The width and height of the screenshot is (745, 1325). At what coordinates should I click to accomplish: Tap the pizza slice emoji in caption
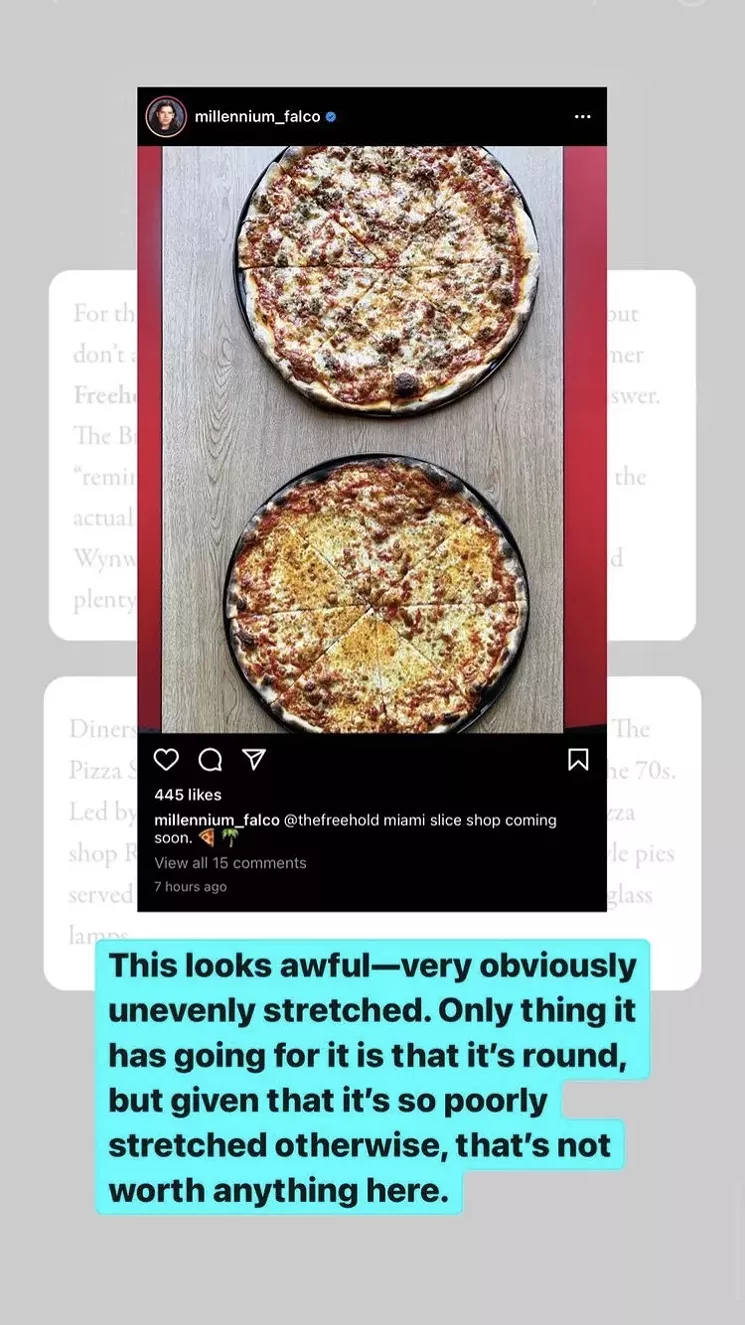coord(206,838)
